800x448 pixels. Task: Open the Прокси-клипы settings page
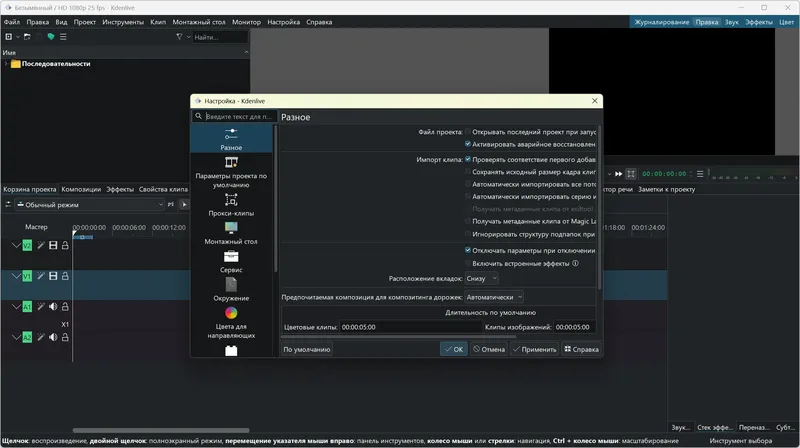pyautogui.click(x=231, y=205)
